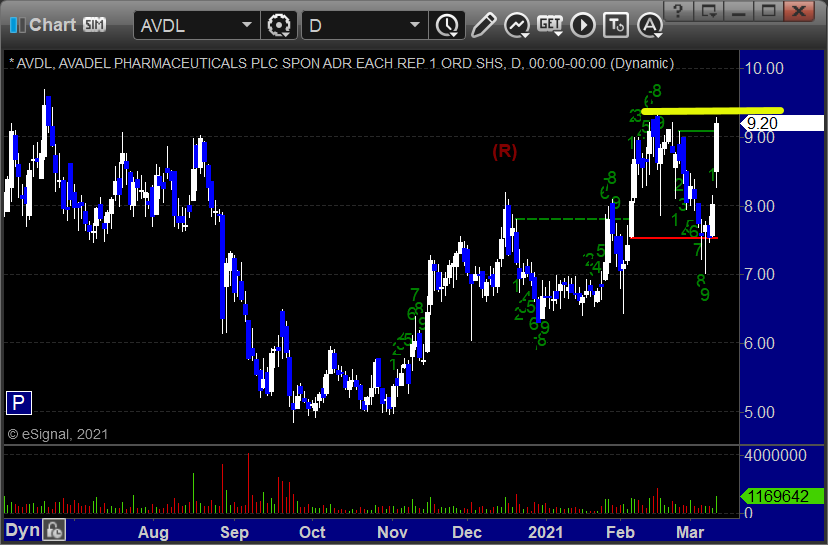Click the Nov label on time axis

(392, 532)
